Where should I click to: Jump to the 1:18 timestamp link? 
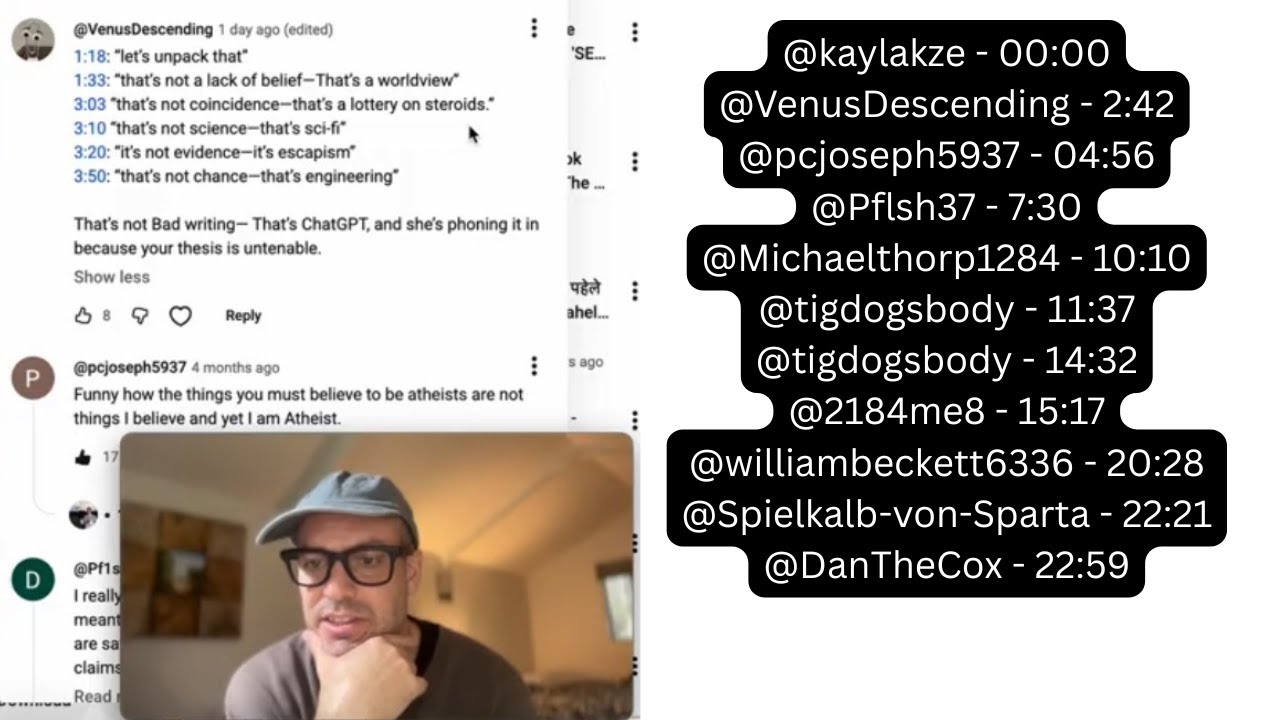(x=89, y=56)
